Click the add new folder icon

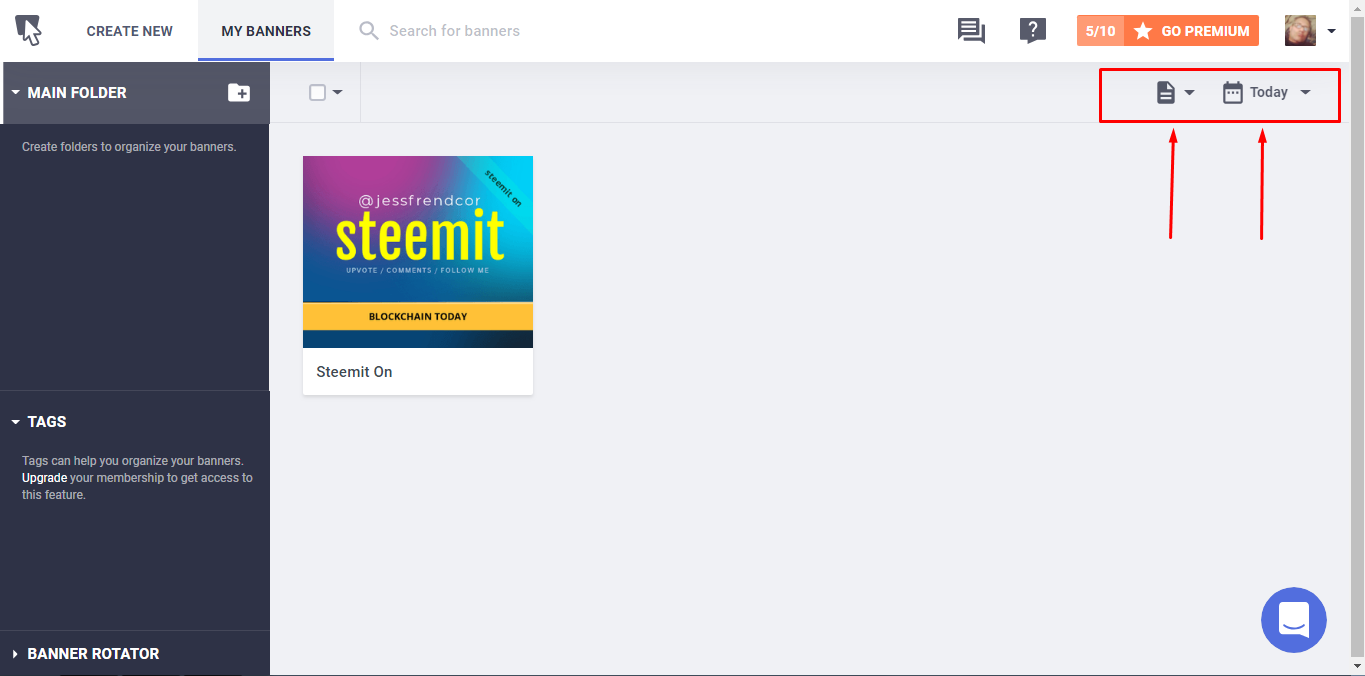pos(239,92)
